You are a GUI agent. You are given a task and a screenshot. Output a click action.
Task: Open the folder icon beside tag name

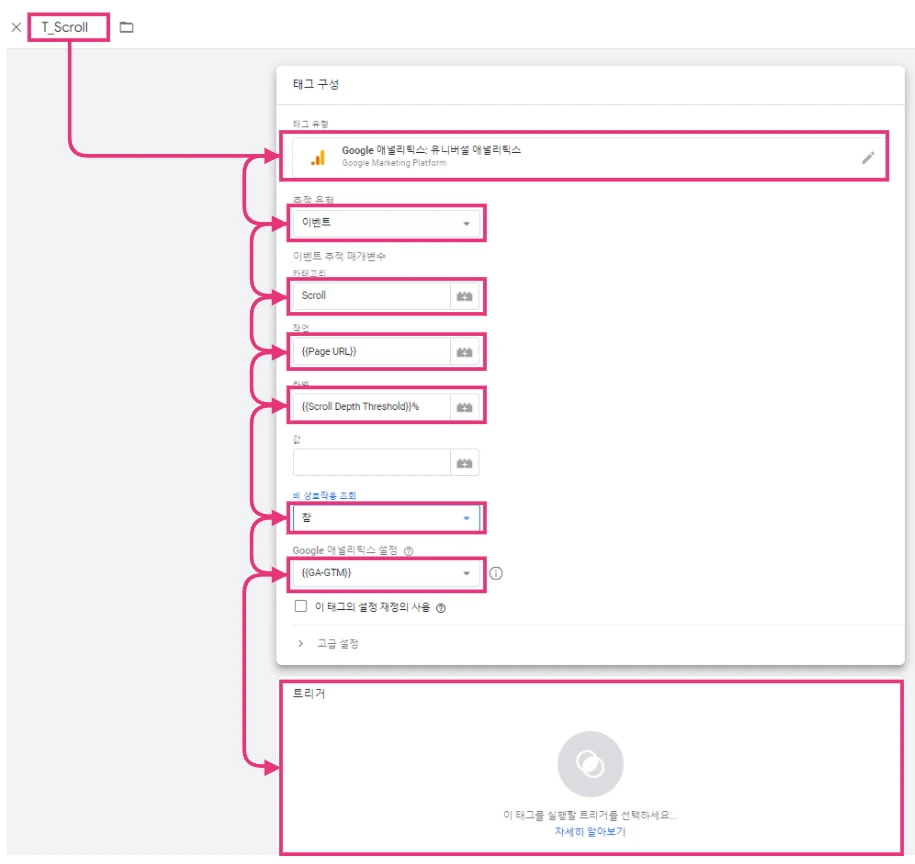pyautogui.click(x=126, y=27)
